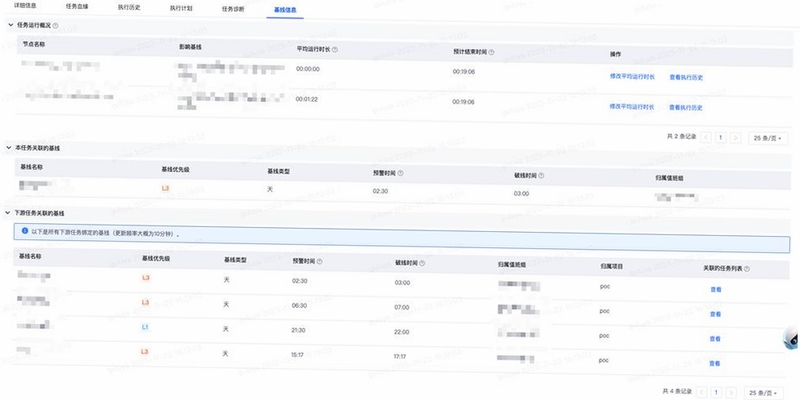This screenshot has width=800, height=400.
Task: Click 查看 for the 02:30 downstream baseline
Action: click(715, 289)
